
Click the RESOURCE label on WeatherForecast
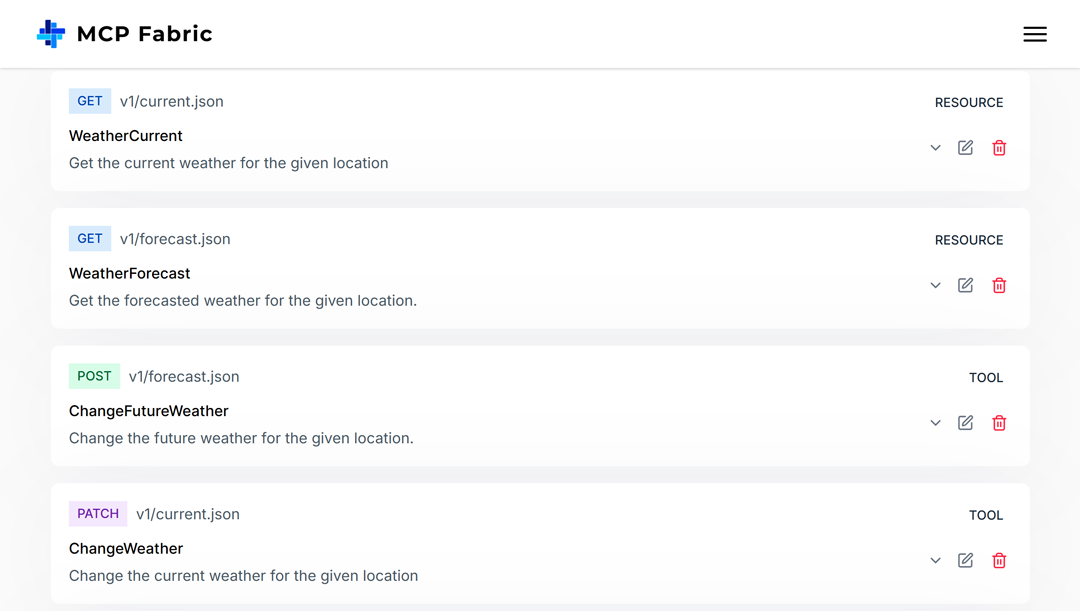tap(968, 240)
